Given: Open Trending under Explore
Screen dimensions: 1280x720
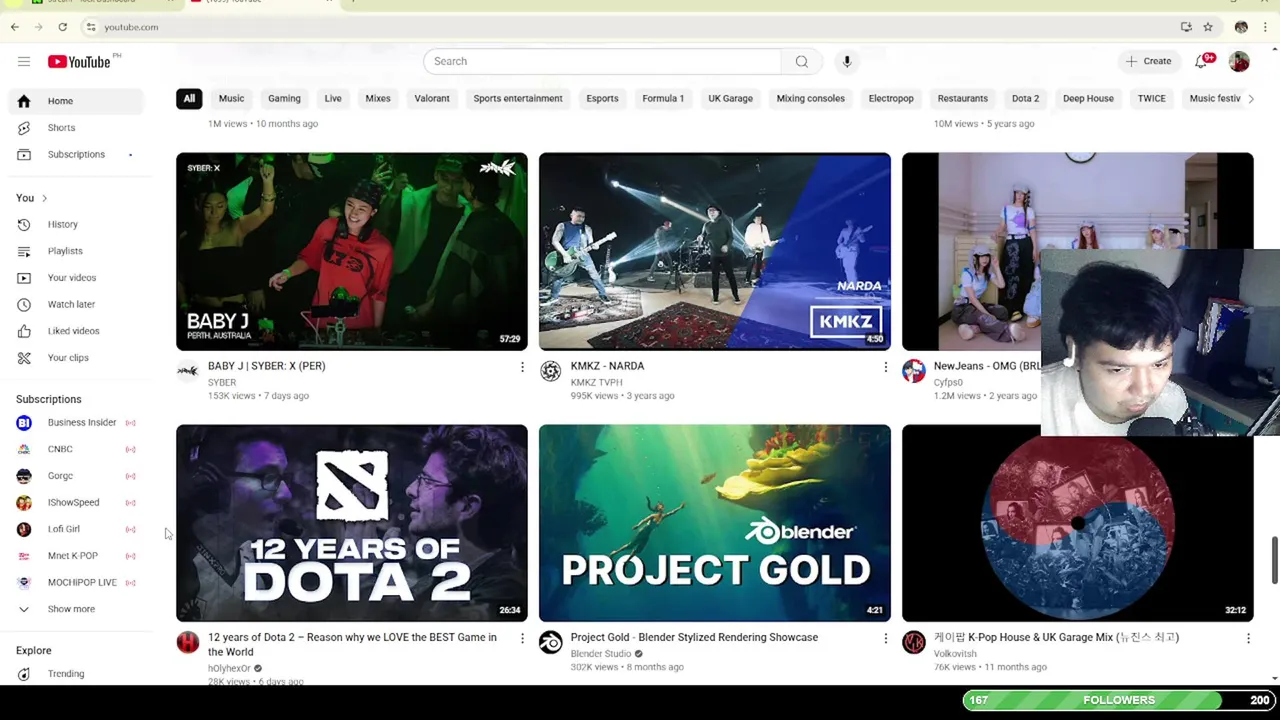Looking at the screenshot, I should (75, 674).
